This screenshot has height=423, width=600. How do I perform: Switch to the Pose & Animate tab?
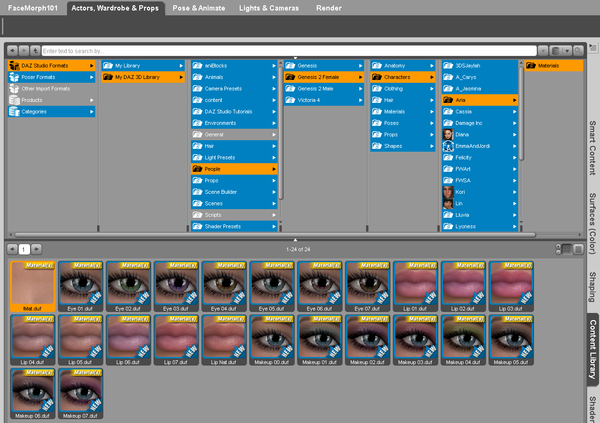[x=199, y=8]
